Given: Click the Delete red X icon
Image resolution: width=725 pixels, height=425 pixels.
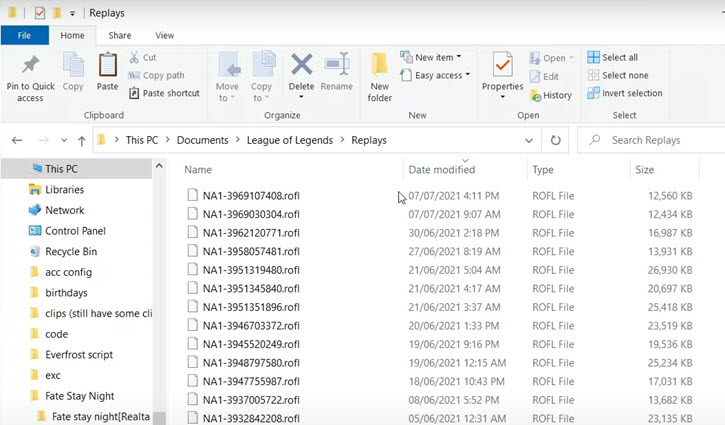Looking at the screenshot, I should point(301,67).
